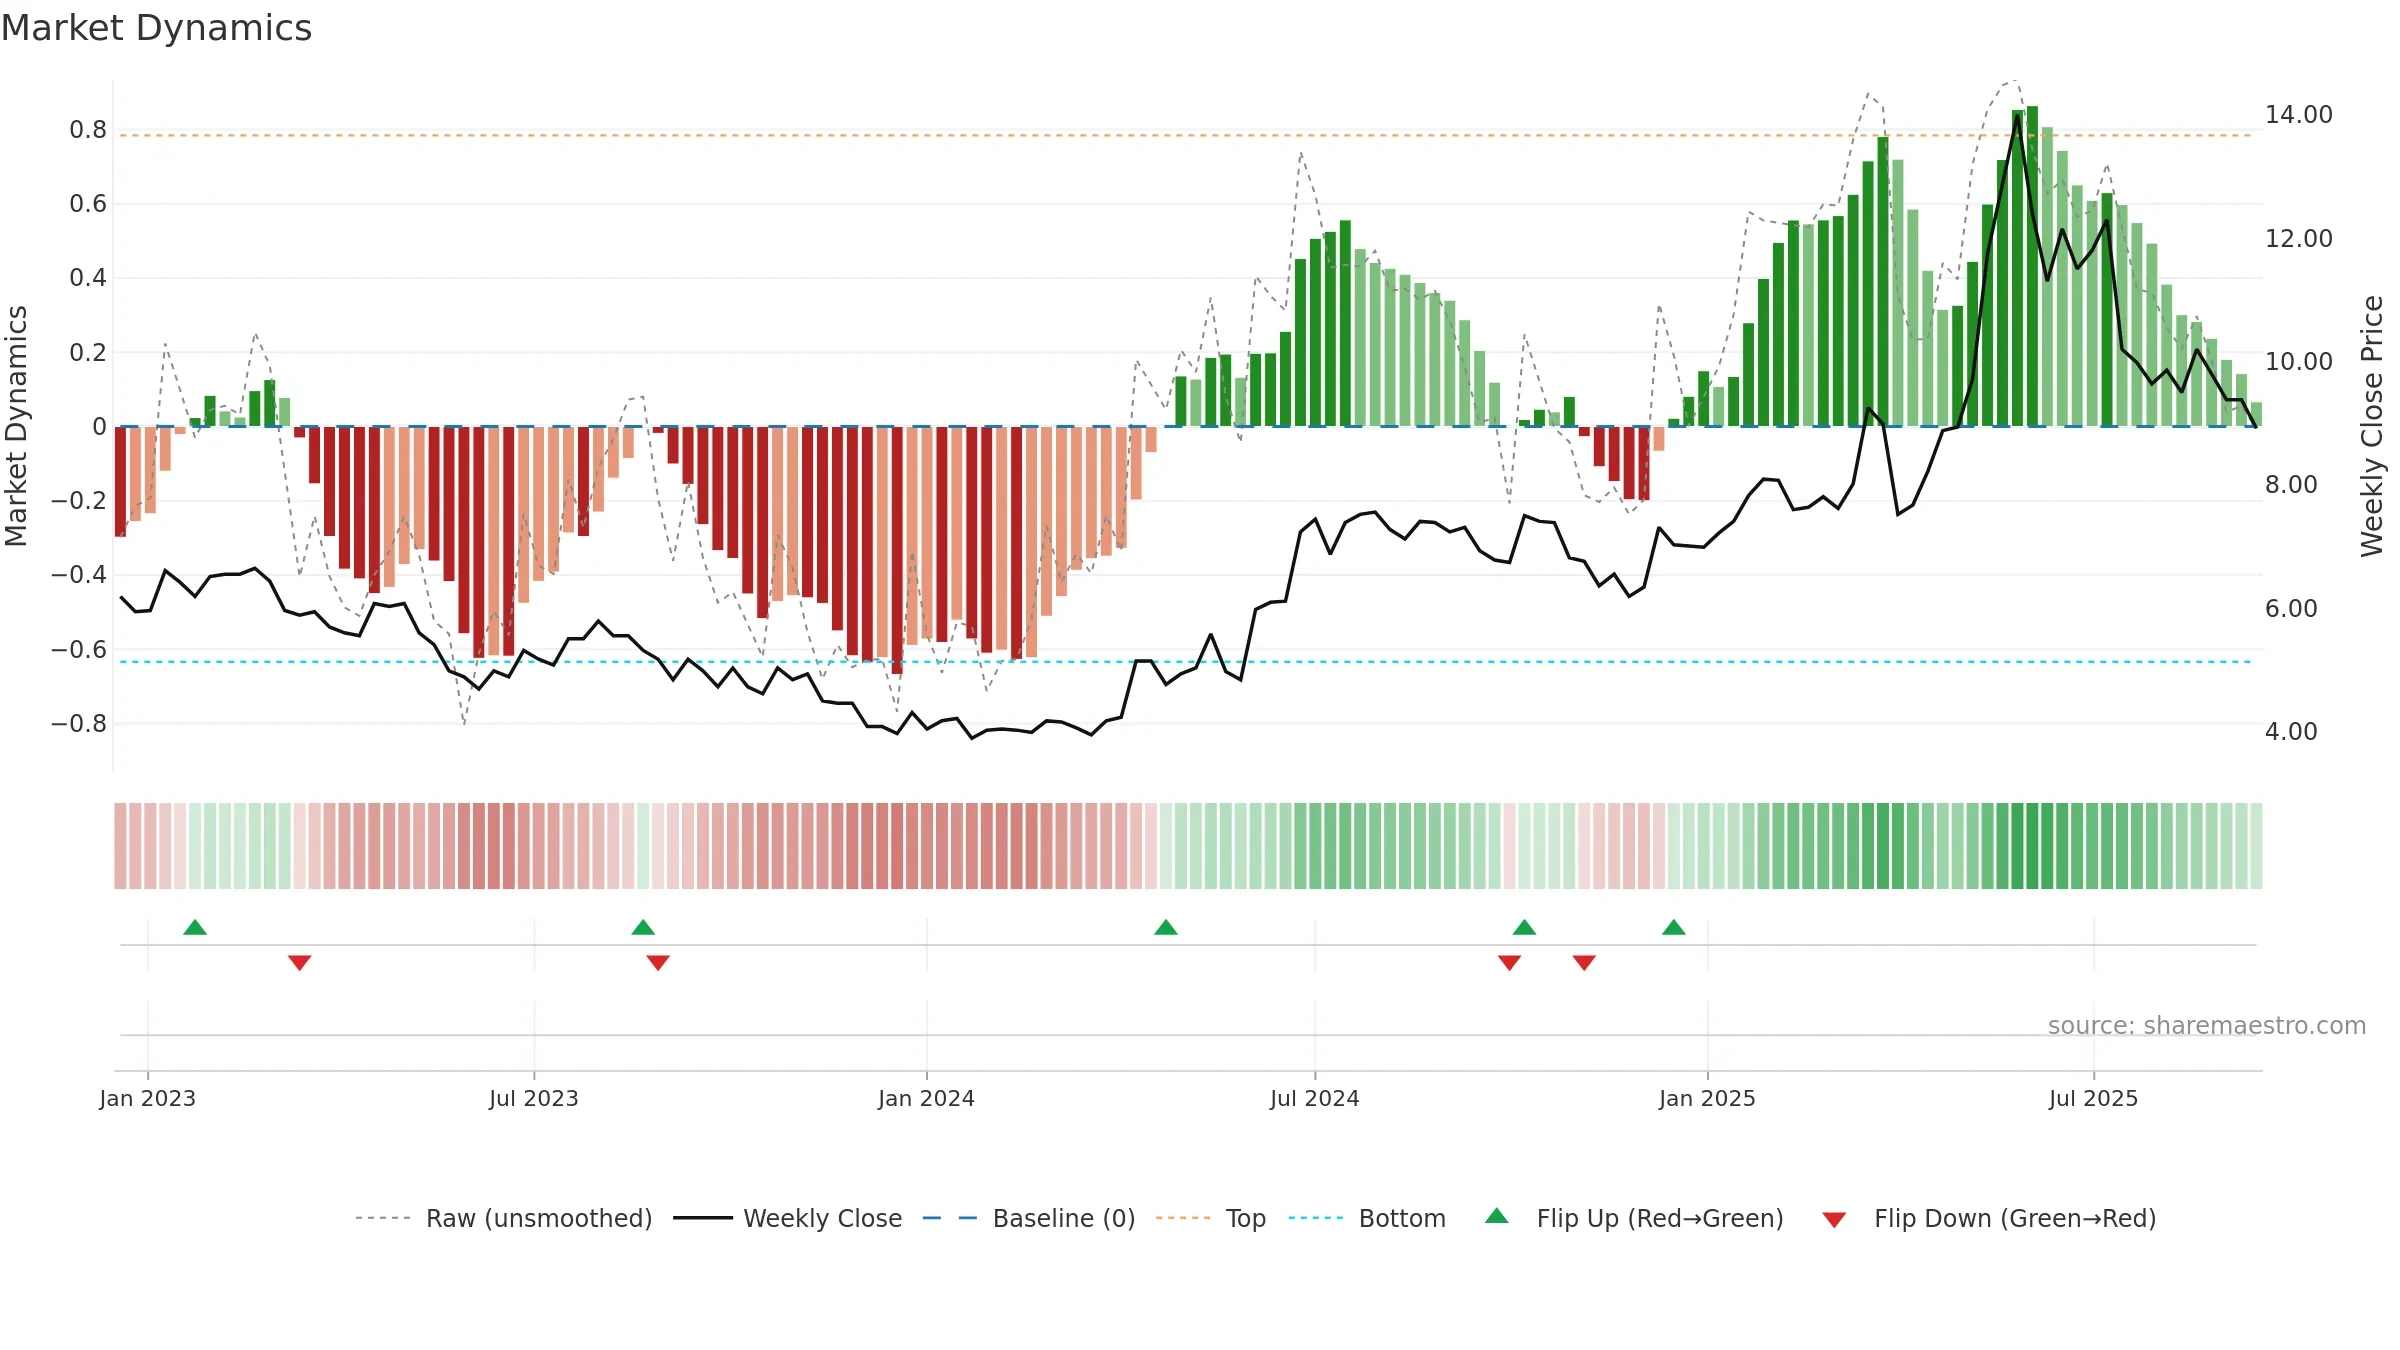
Task: Click the Raw (unsmoothed) legend entry
Action: click(504, 1218)
